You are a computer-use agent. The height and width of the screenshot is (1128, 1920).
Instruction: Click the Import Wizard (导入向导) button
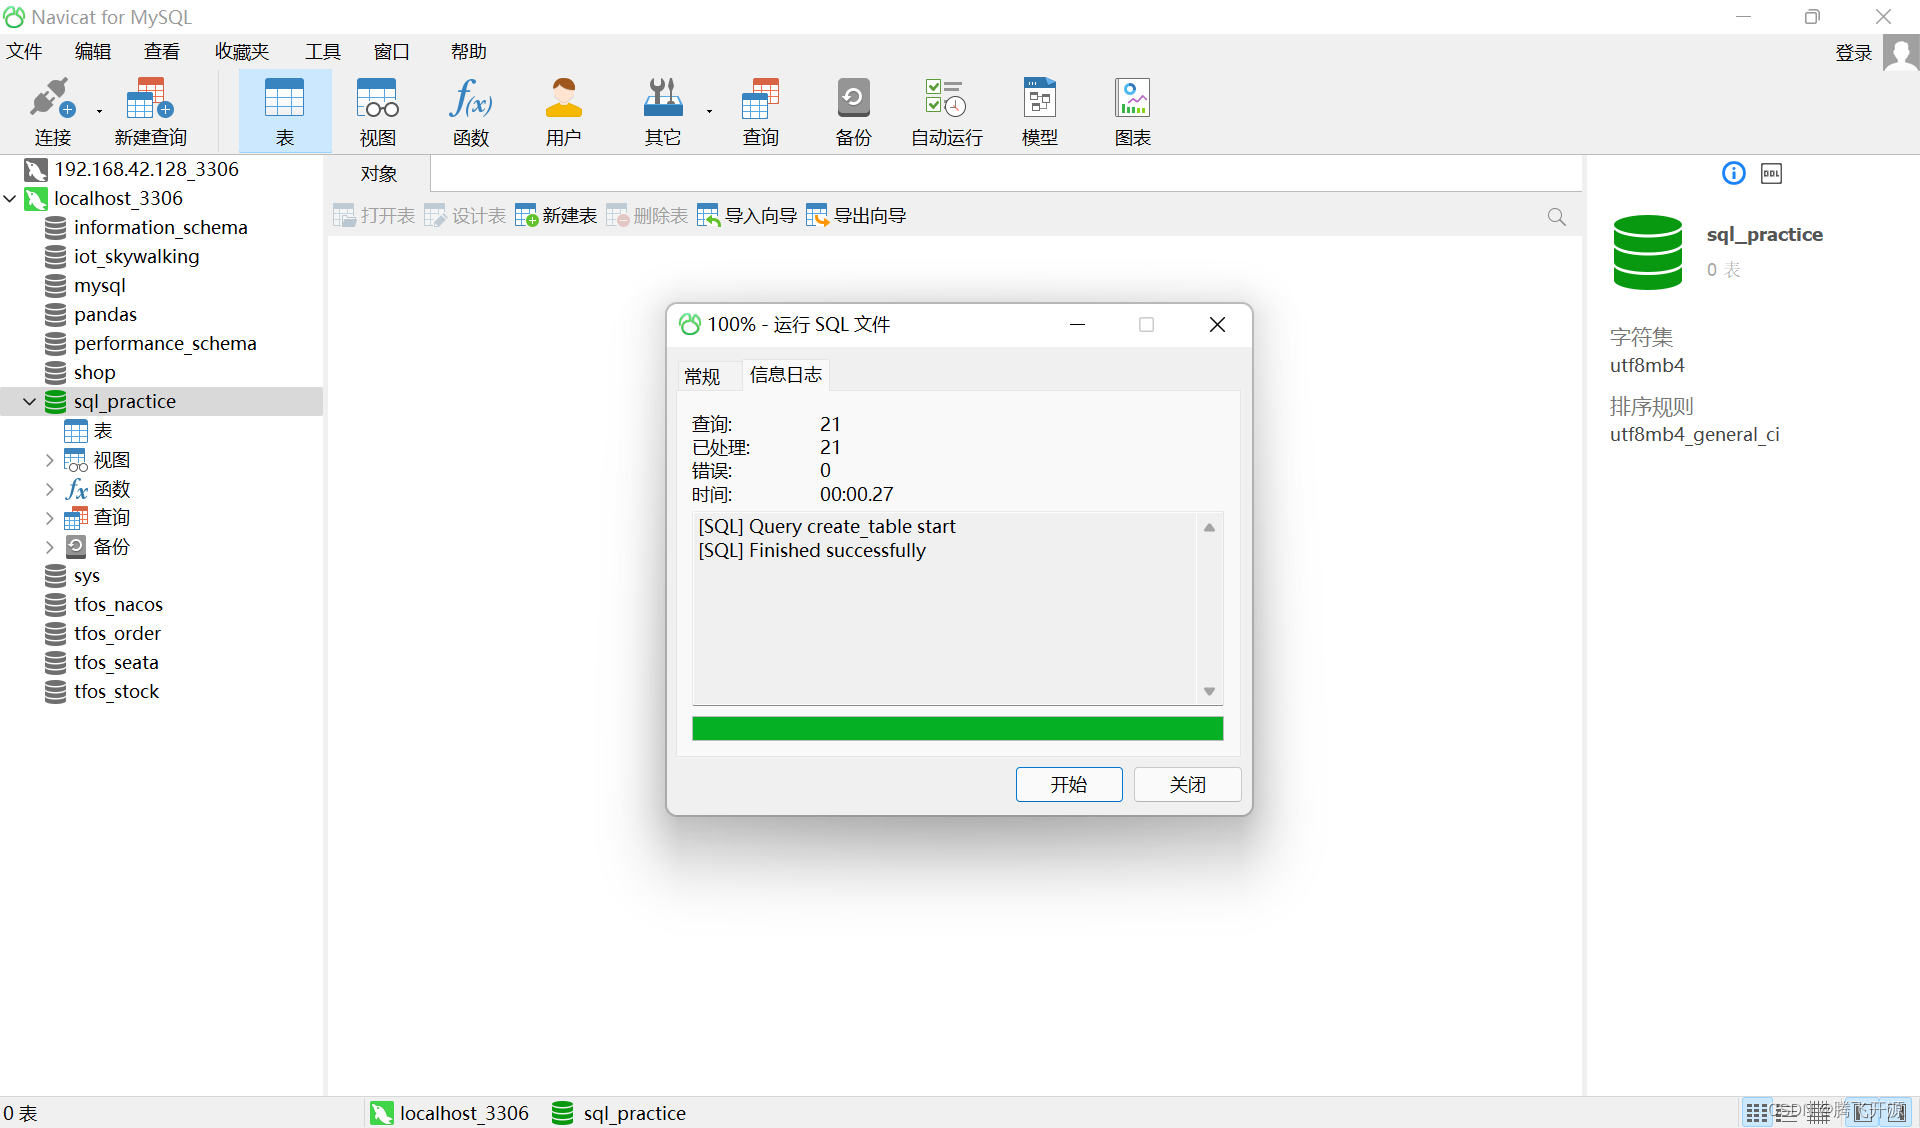click(x=747, y=215)
